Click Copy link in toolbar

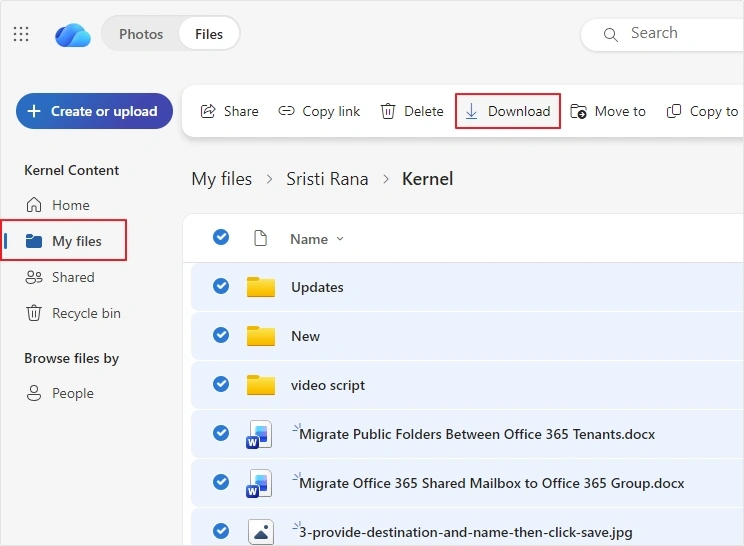click(319, 111)
